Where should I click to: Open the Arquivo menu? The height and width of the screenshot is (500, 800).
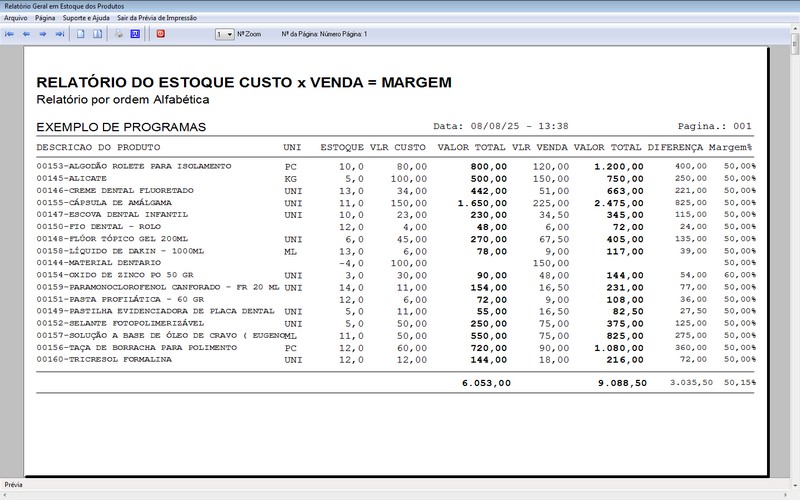pos(16,18)
